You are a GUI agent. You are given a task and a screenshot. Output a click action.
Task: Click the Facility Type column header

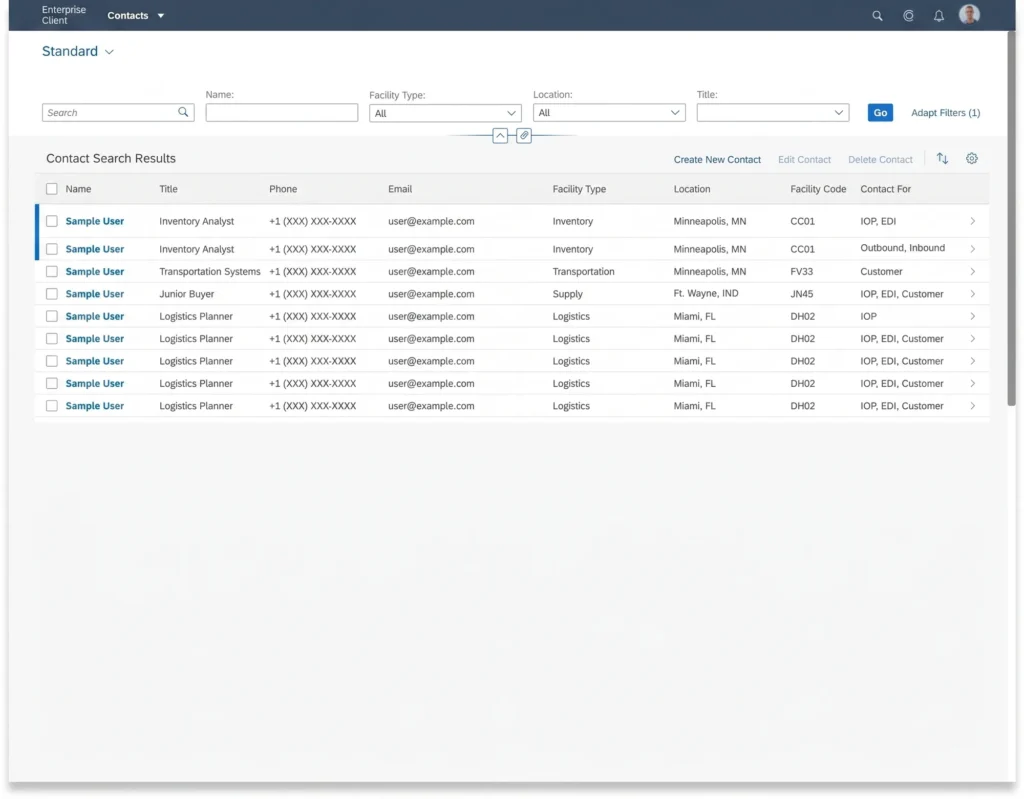[579, 189]
